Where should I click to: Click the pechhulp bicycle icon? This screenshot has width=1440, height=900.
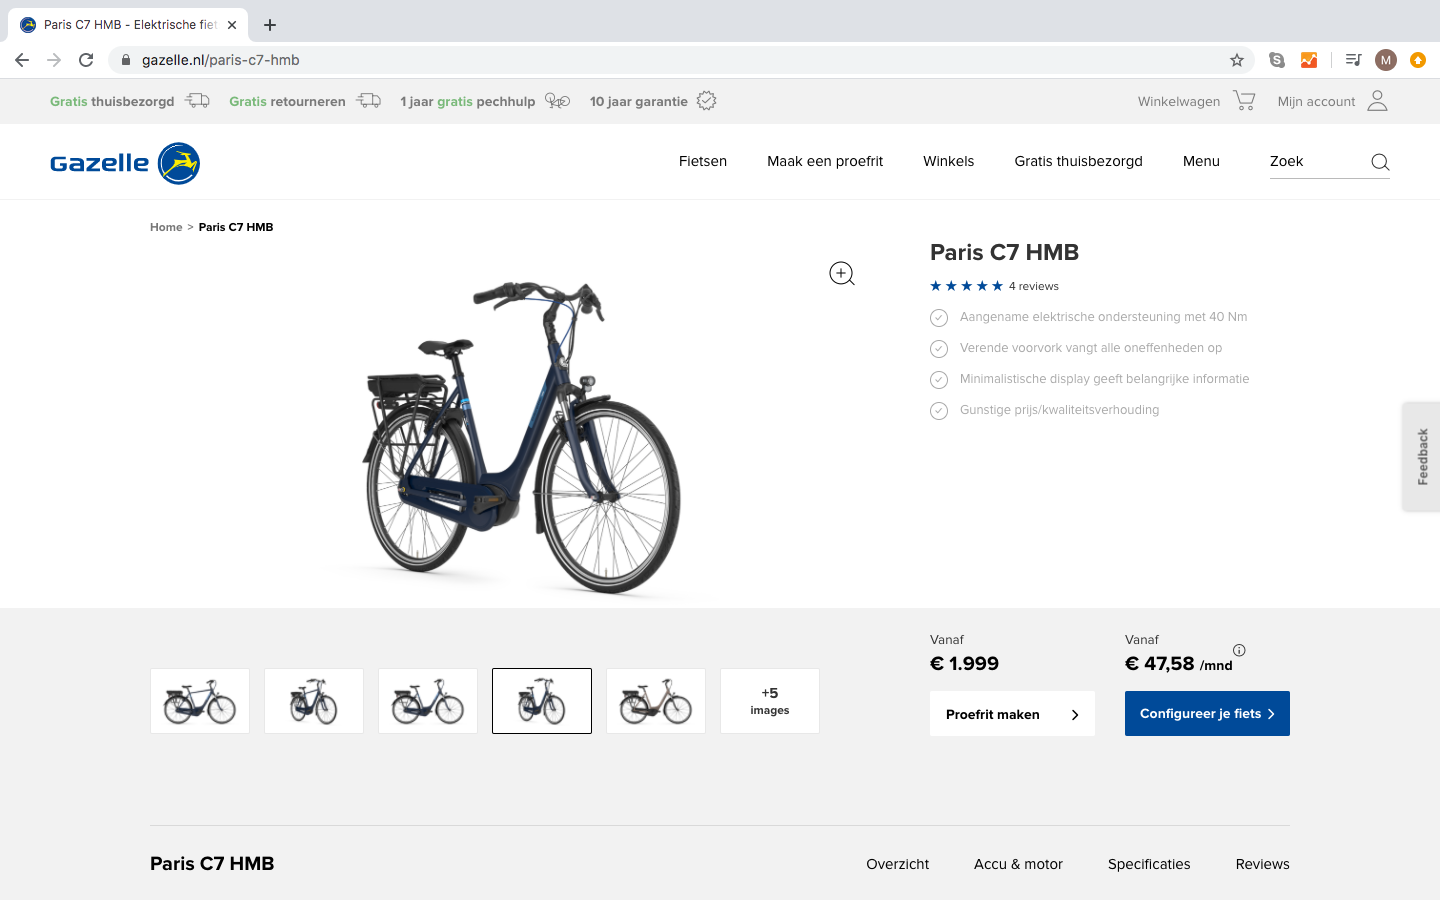(x=558, y=101)
